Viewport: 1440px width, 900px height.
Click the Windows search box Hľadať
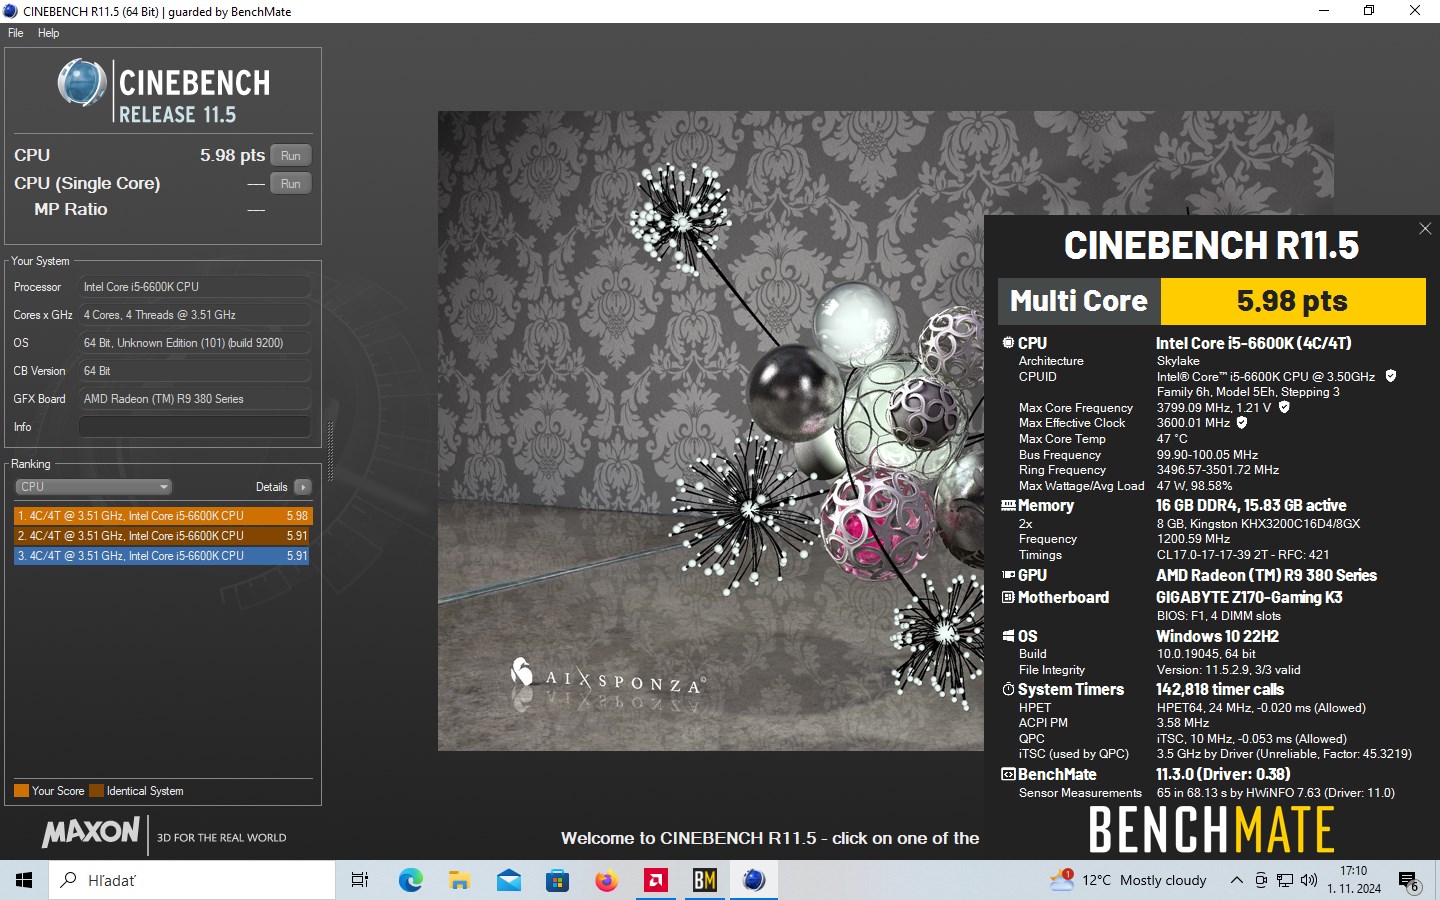tap(192, 880)
